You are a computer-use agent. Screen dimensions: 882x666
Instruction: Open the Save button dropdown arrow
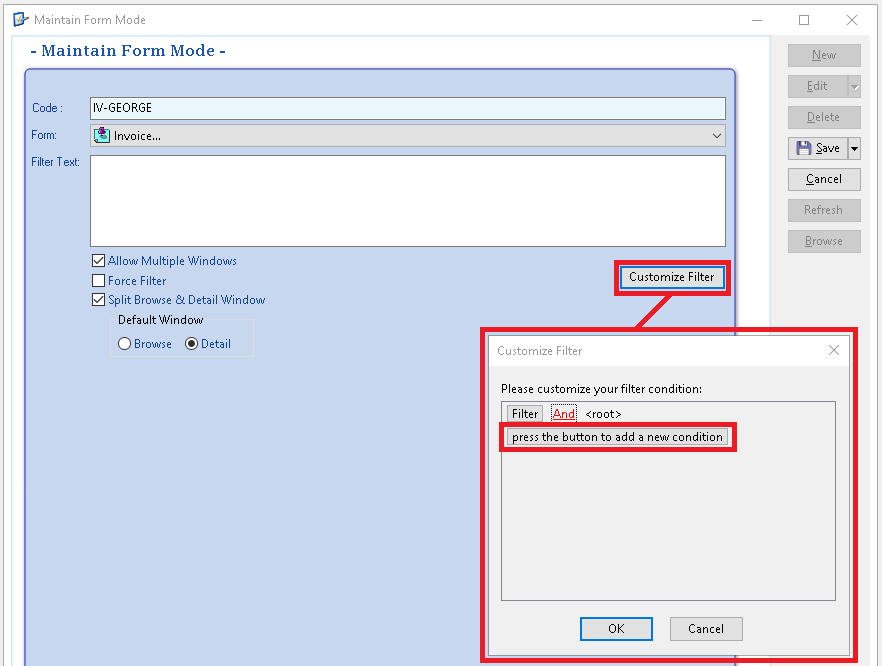pyautogui.click(x=854, y=149)
